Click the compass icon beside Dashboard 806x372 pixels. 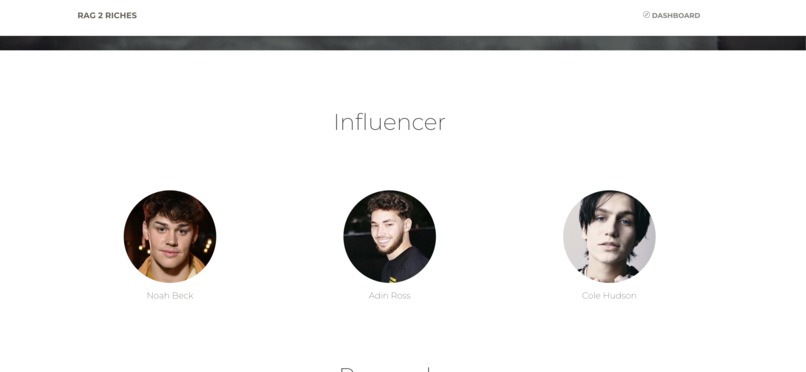[646, 15]
